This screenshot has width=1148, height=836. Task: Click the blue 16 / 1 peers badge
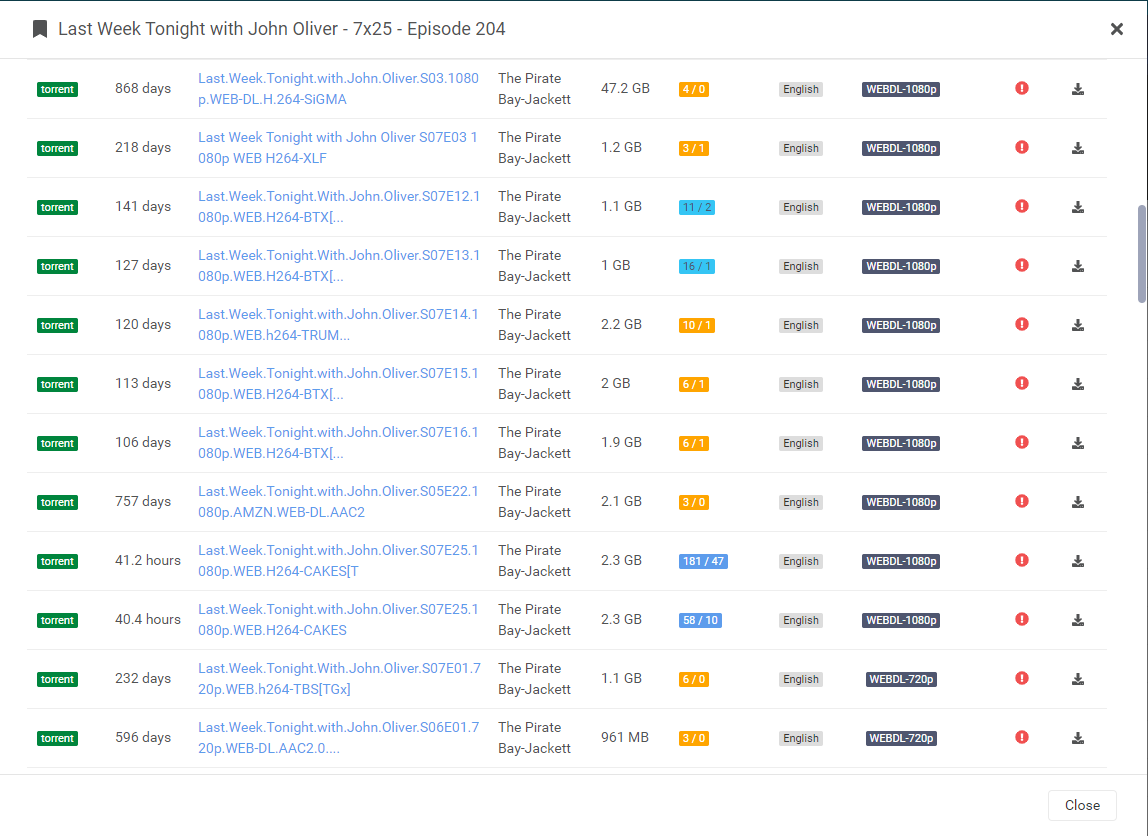[x=694, y=266]
